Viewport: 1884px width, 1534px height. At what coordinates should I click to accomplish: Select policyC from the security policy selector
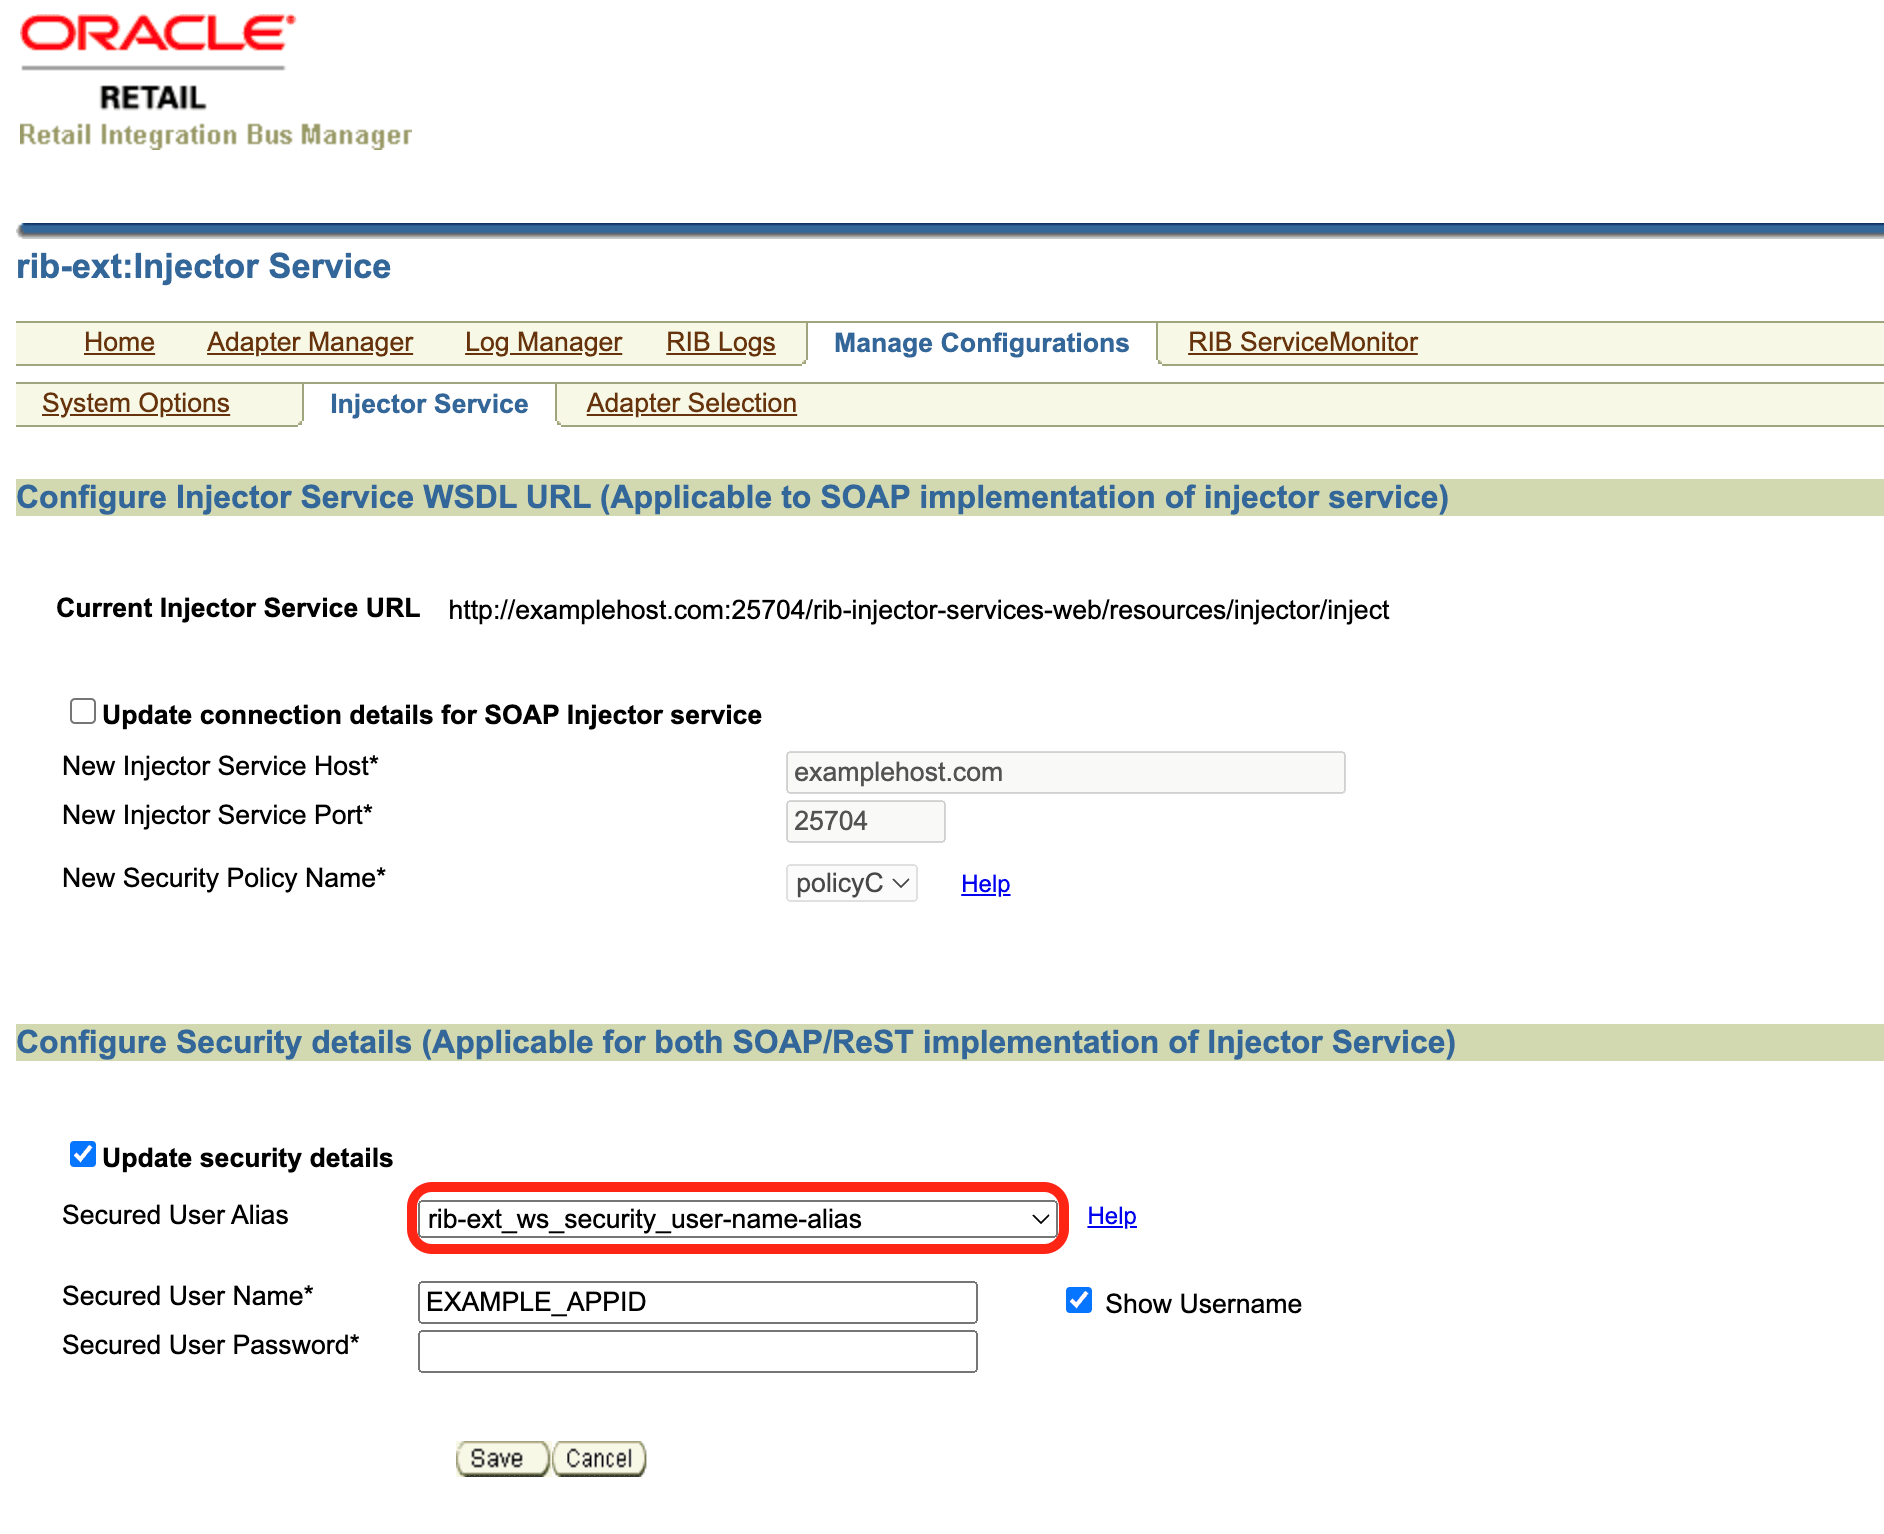click(850, 883)
